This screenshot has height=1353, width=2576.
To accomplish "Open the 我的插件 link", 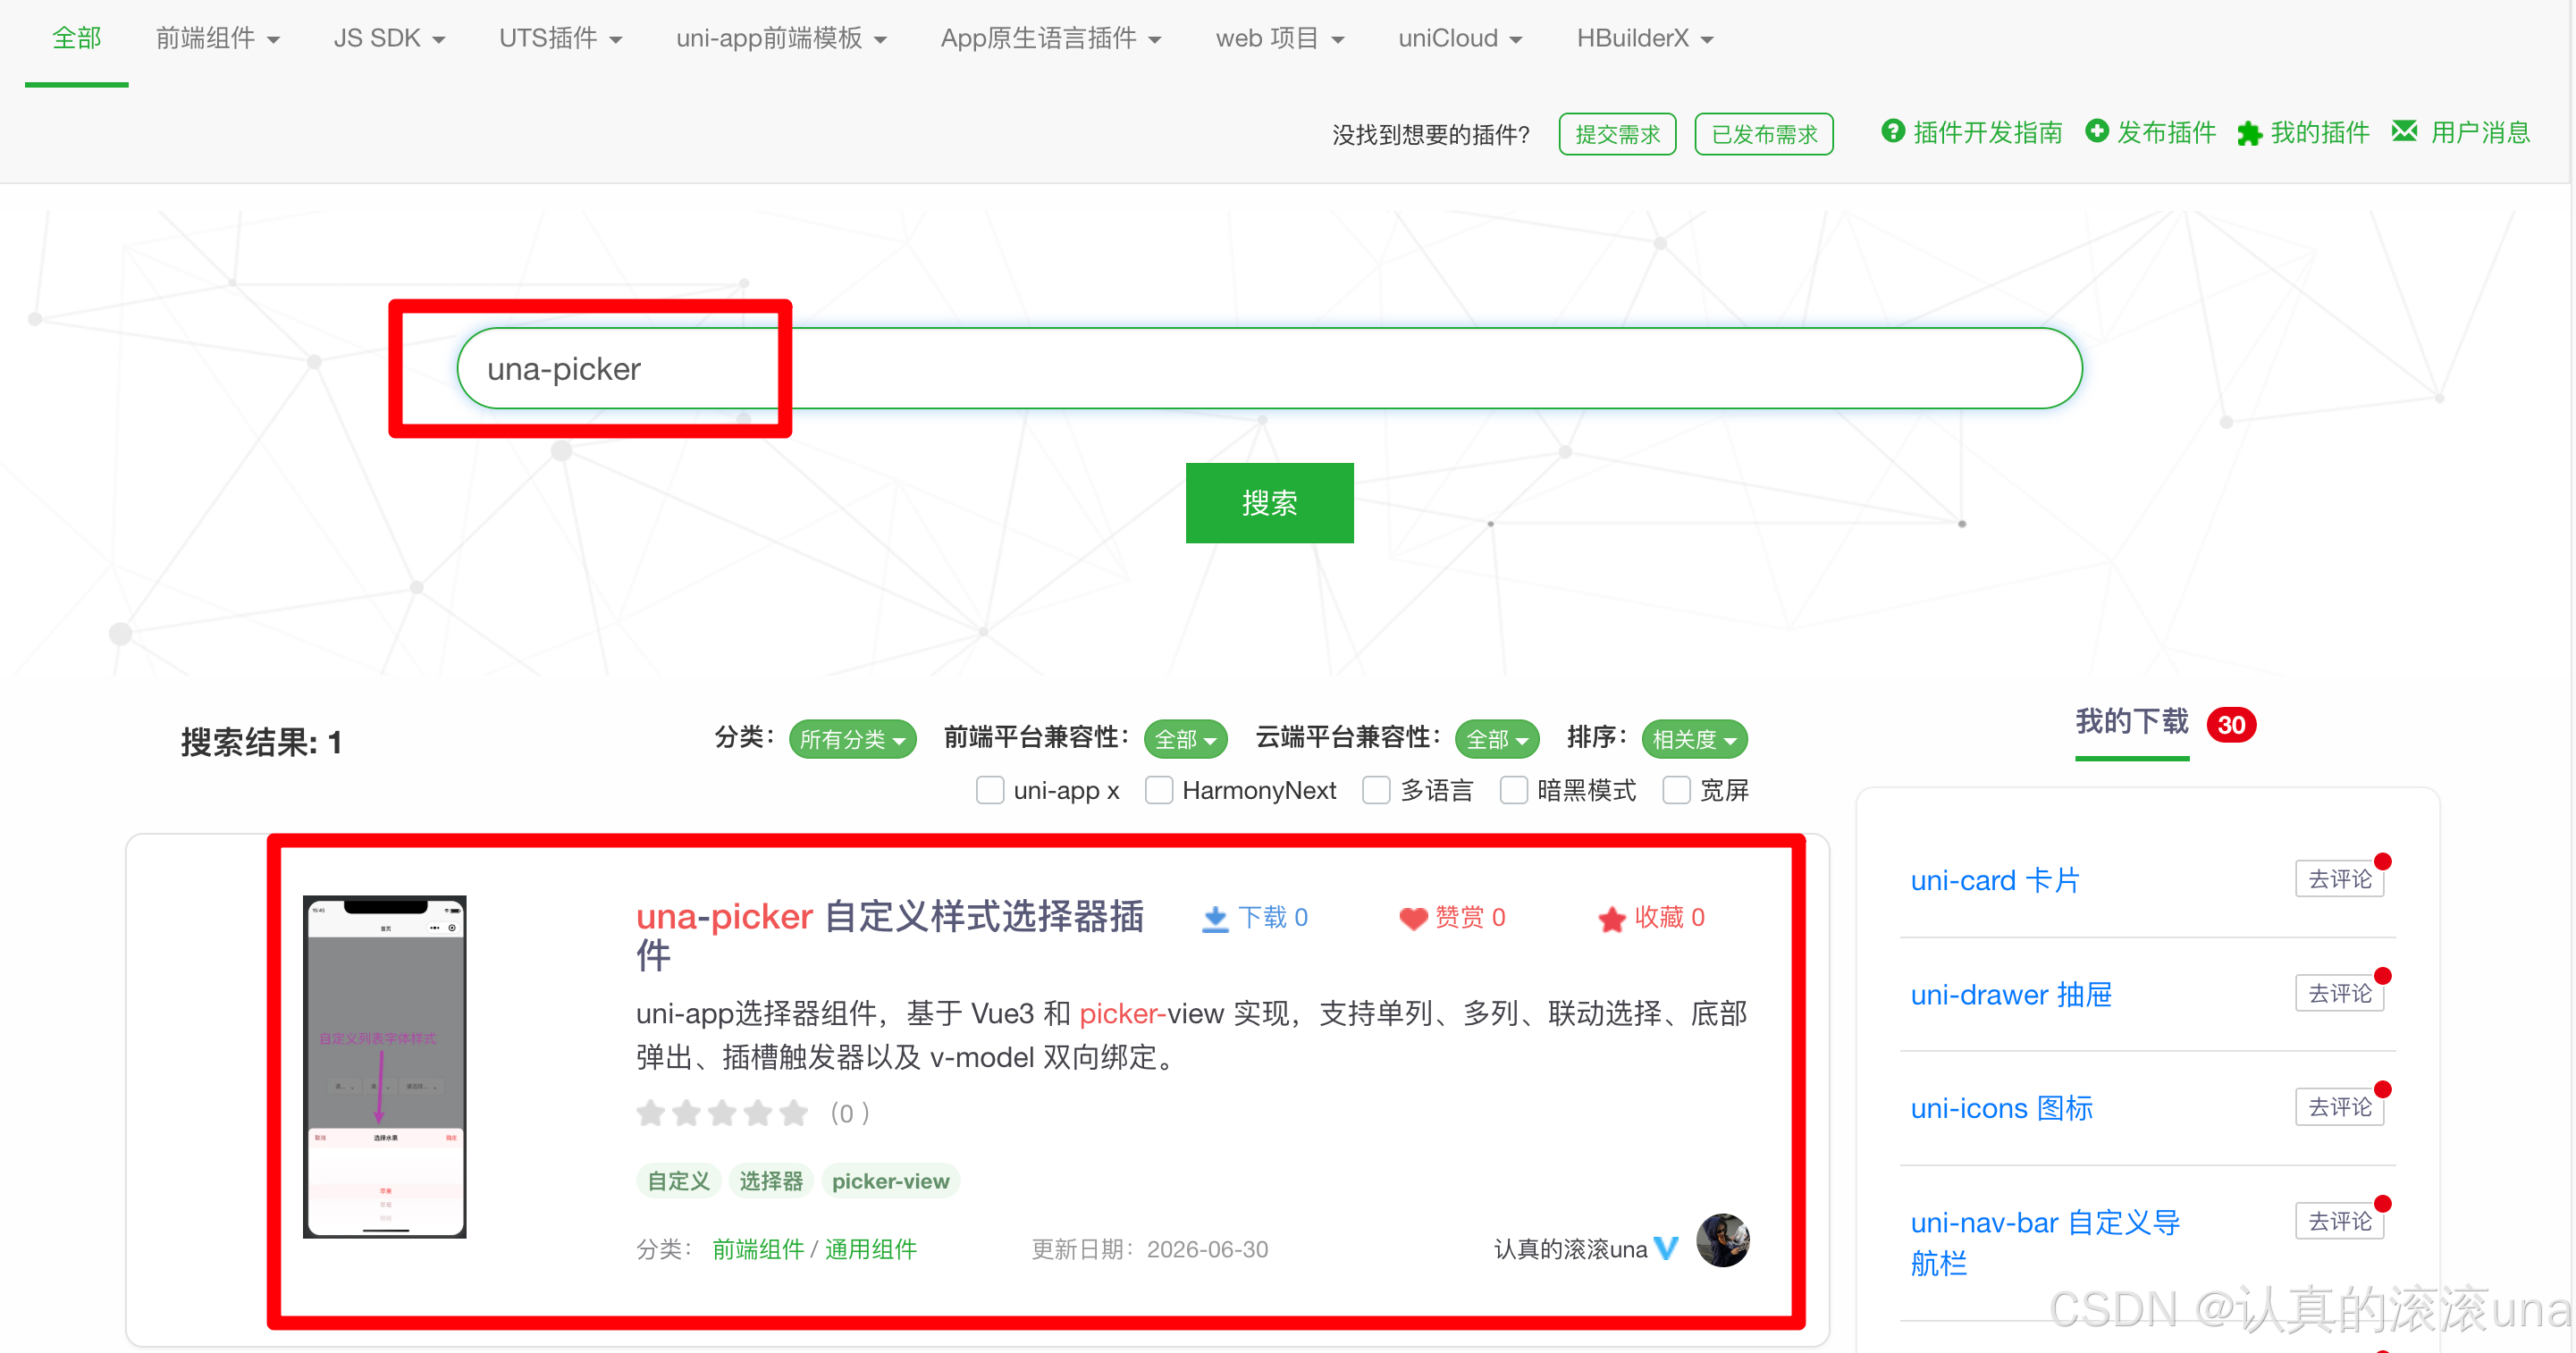I will 2319,132.
